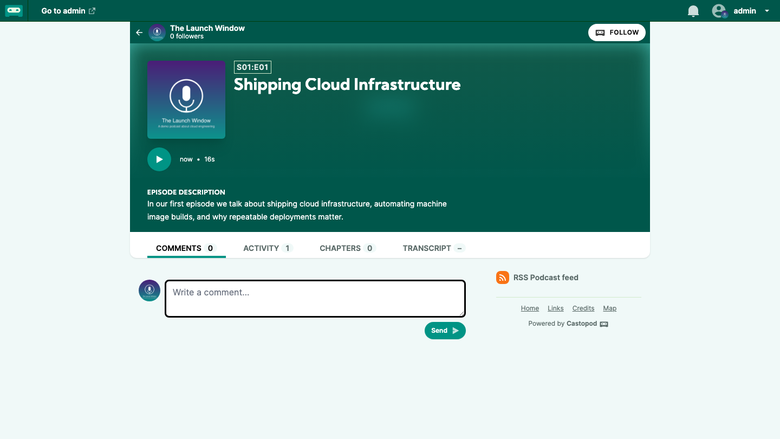Open the Go to admin link

point(68,11)
